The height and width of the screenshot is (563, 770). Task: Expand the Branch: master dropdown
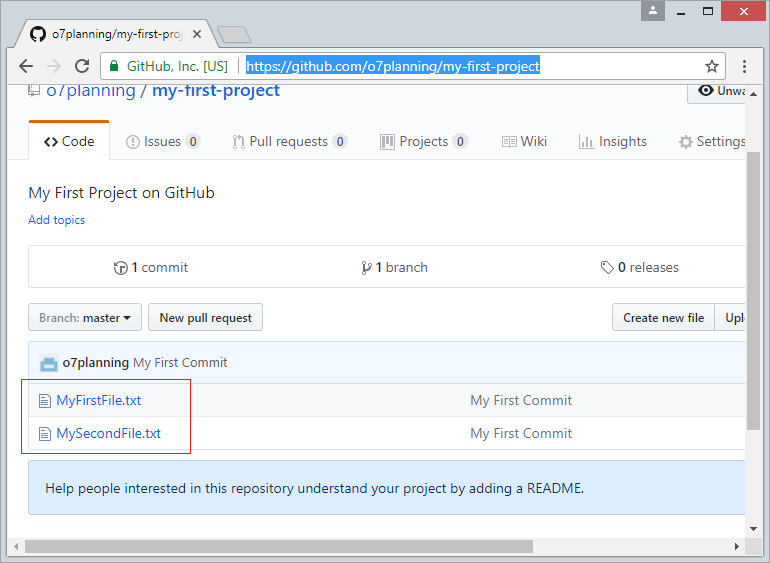(85, 317)
